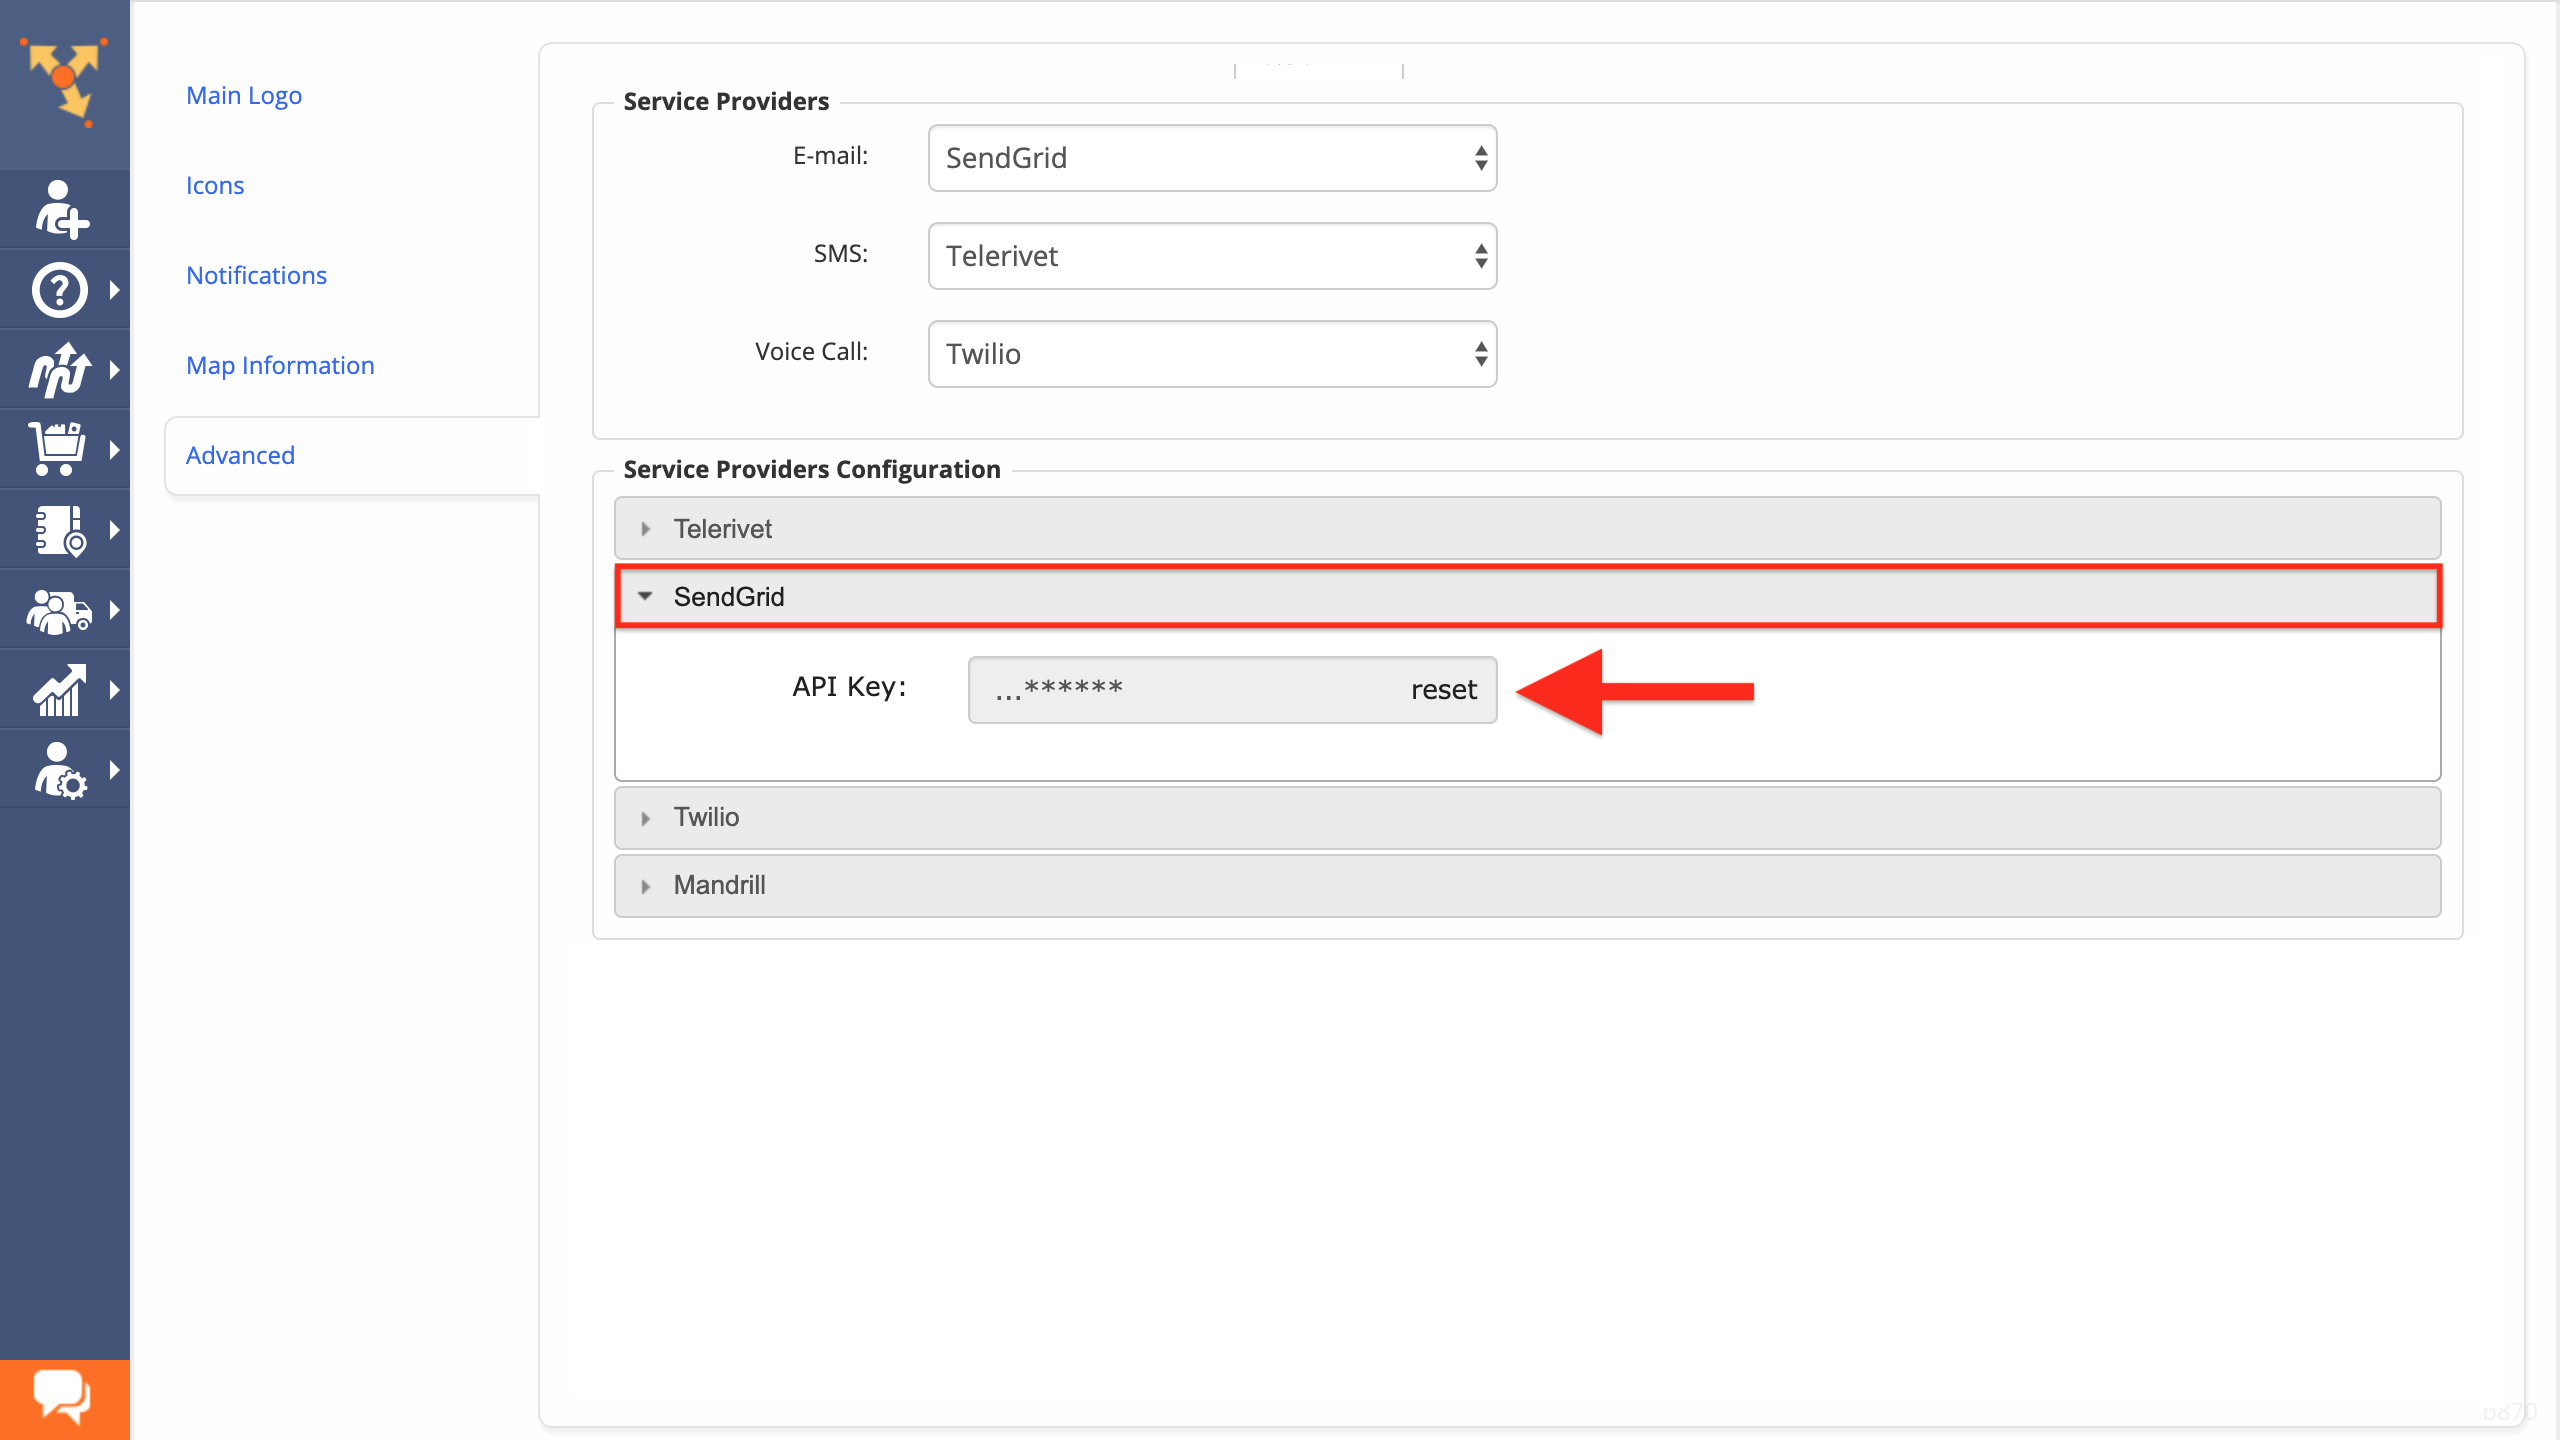Go to the Map Information tab
2560x1440 pixels.
pos(280,366)
